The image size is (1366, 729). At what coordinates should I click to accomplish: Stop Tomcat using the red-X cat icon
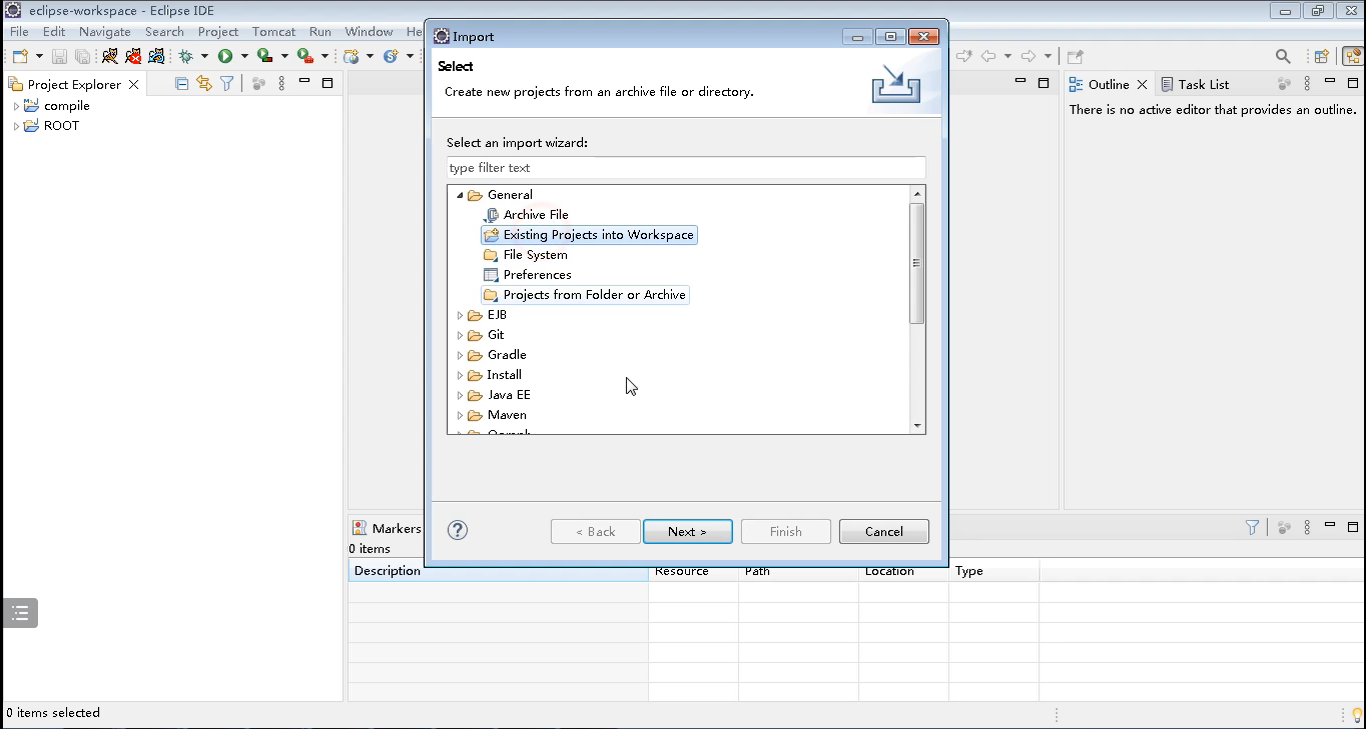click(x=133, y=56)
